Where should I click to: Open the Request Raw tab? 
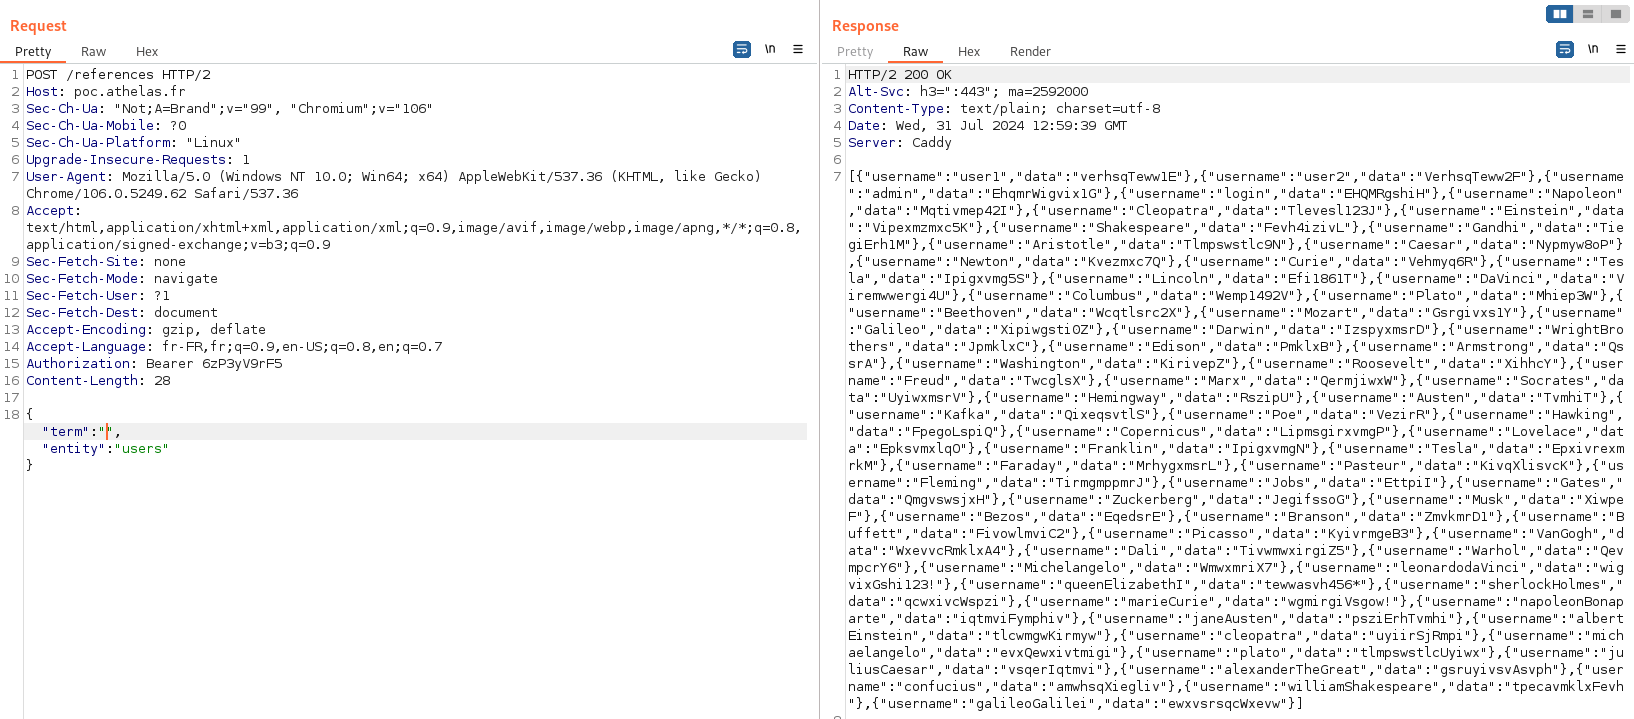tap(93, 52)
